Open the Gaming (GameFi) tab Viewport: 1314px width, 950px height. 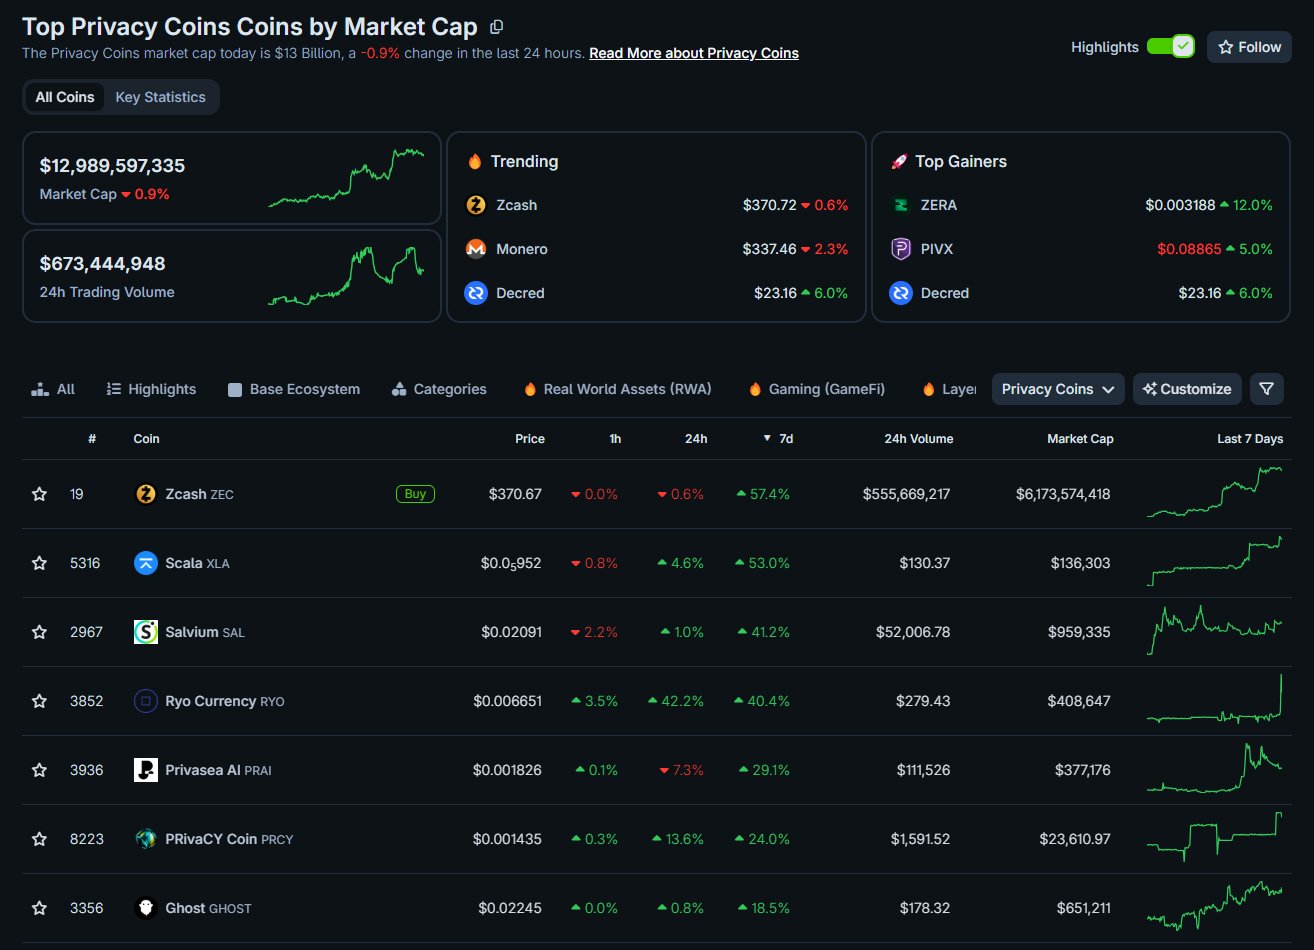[816, 389]
